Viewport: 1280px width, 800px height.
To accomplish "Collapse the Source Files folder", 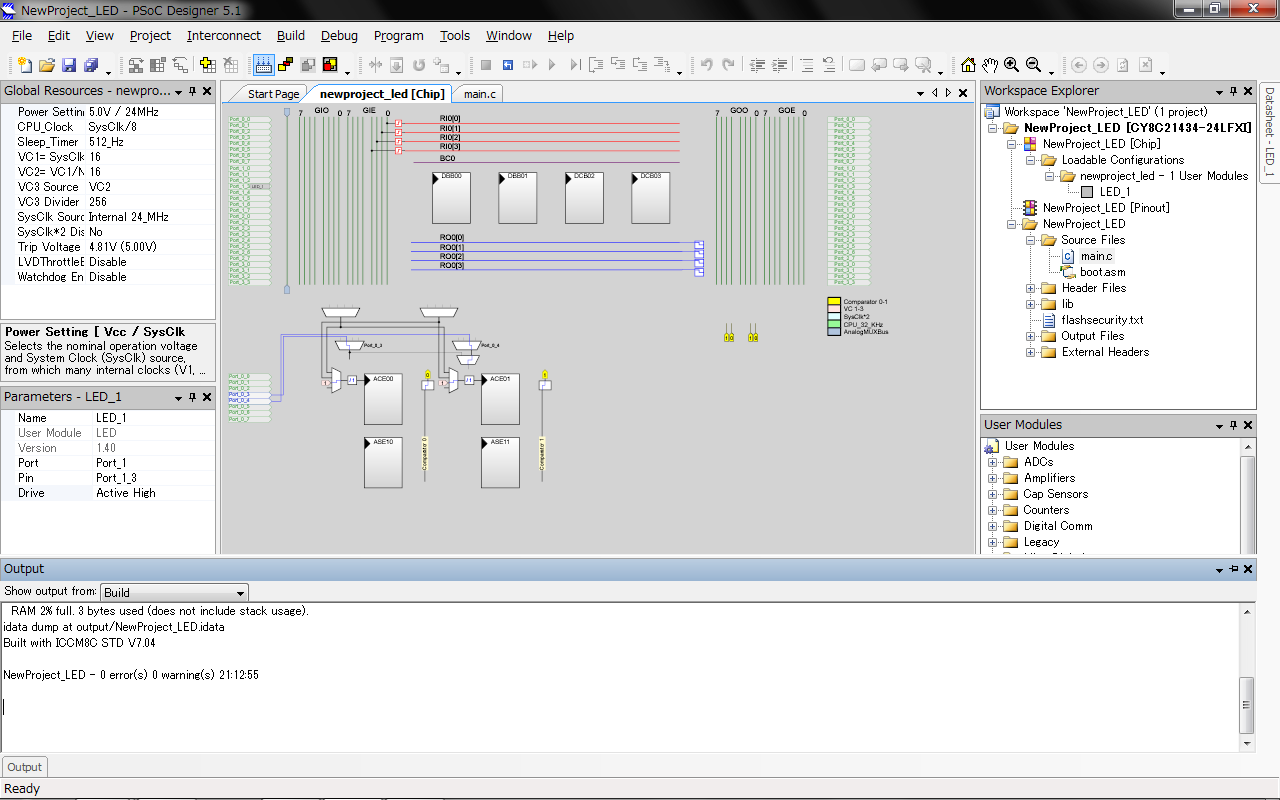I will coord(1030,240).
